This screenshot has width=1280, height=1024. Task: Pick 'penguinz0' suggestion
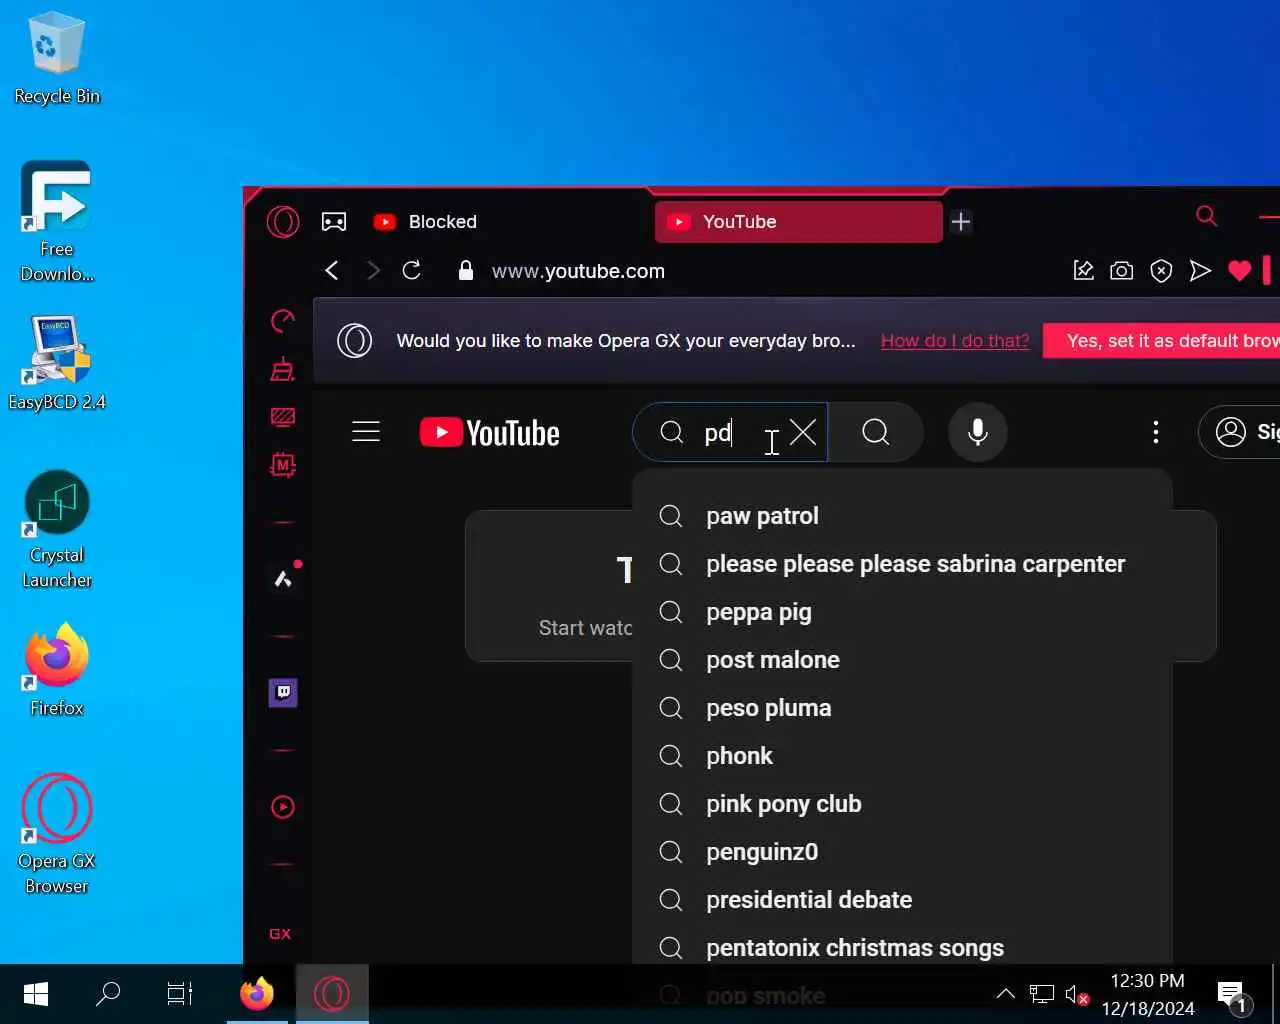[902, 852]
